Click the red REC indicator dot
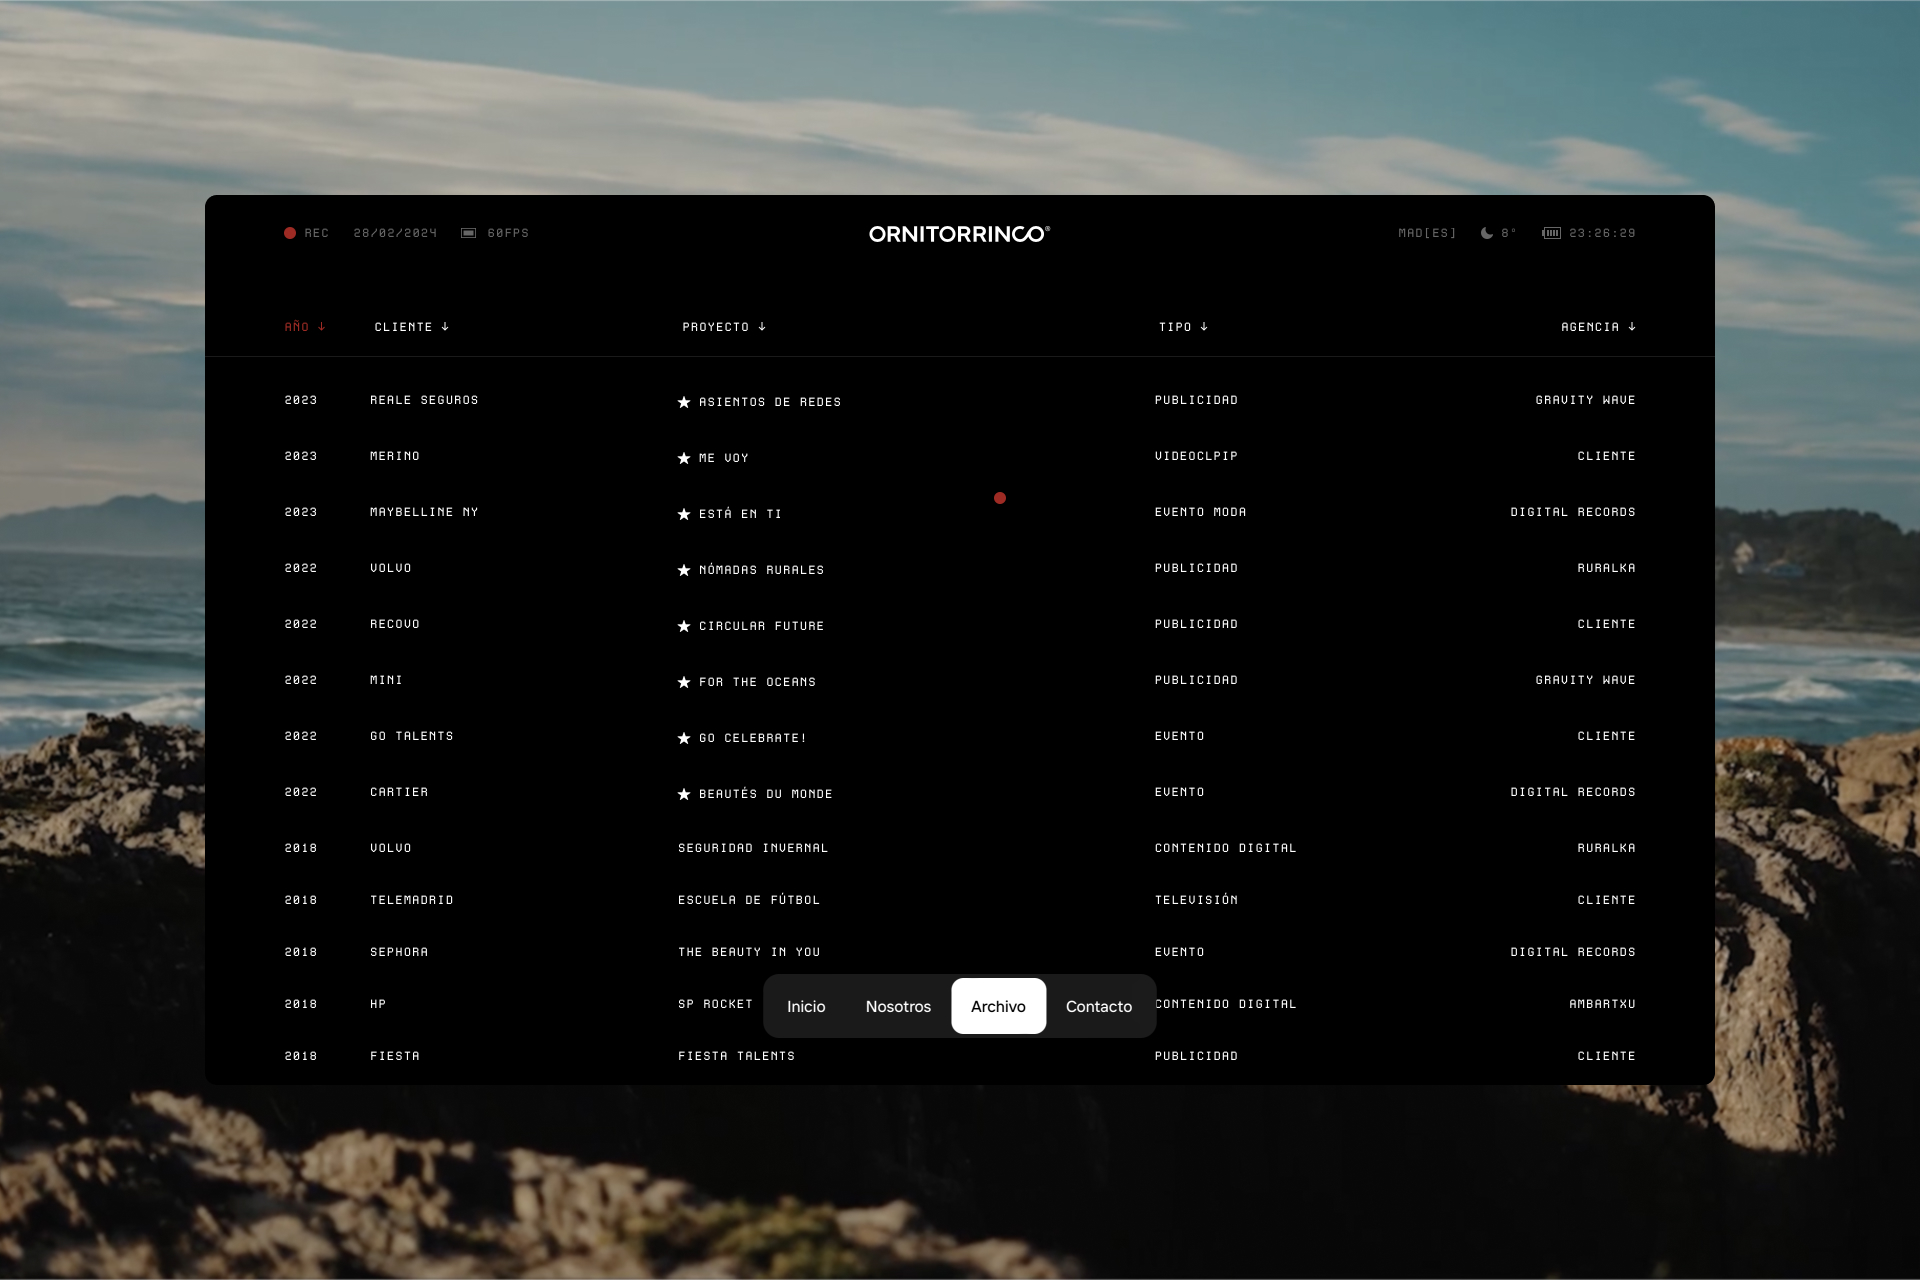This screenshot has height=1280, width=1920. click(290, 233)
